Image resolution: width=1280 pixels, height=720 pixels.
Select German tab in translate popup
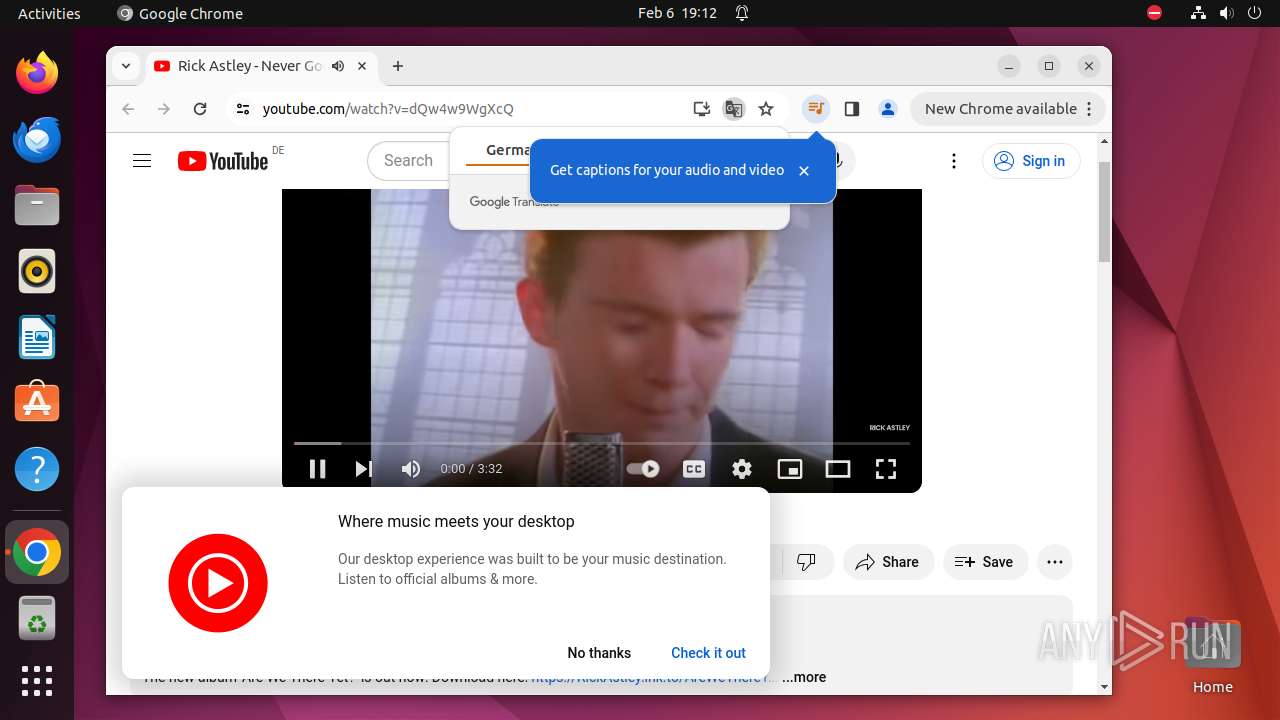(x=507, y=150)
